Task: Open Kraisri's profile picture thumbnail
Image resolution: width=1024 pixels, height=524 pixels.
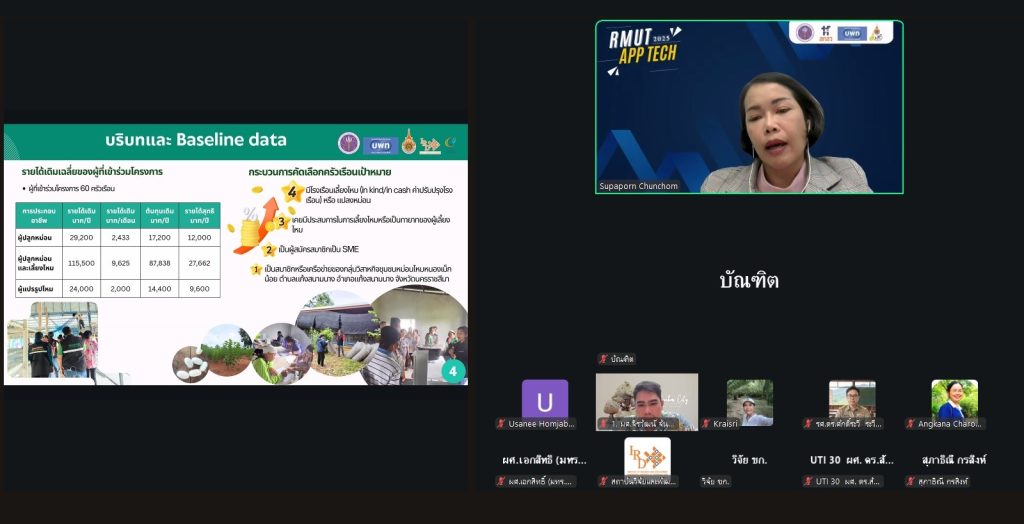Action: pyautogui.click(x=749, y=401)
